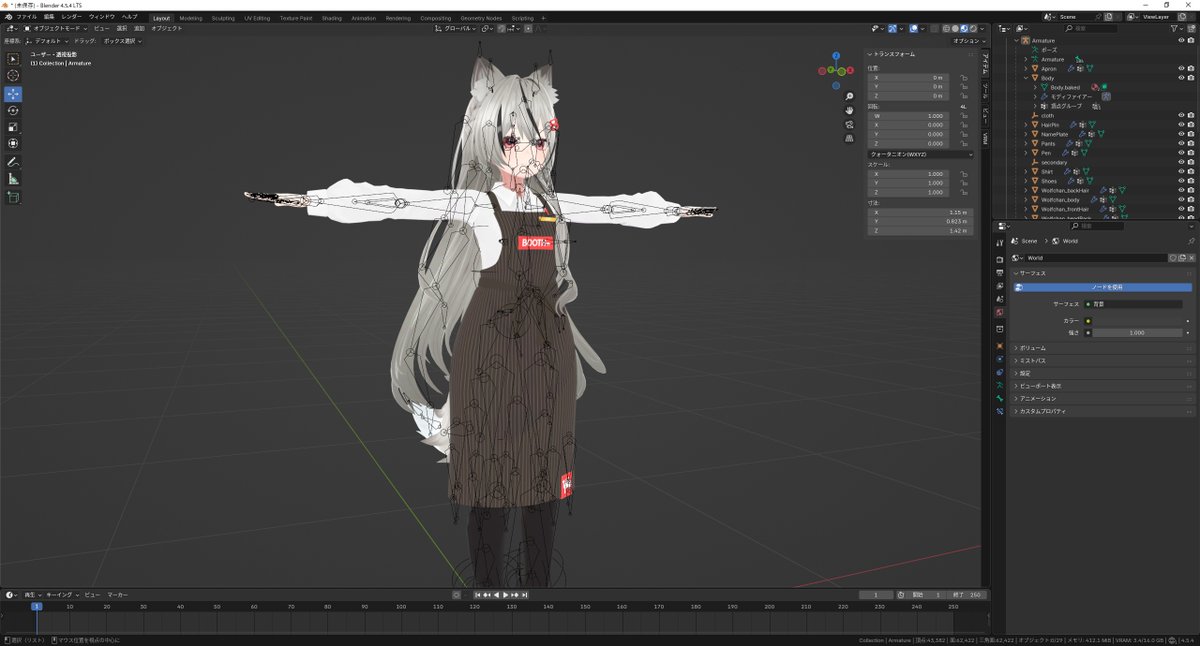The image size is (1200, 646).
Task: Hide HairPin in viewport
Action: click(x=1181, y=124)
